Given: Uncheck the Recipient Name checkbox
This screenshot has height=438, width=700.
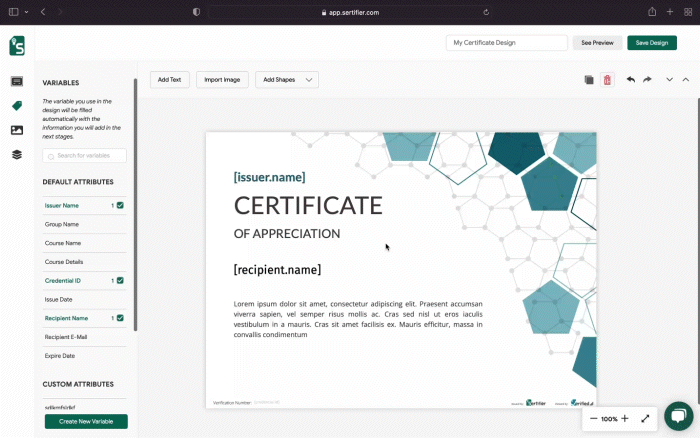Looking at the screenshot, I should point(120,318).
